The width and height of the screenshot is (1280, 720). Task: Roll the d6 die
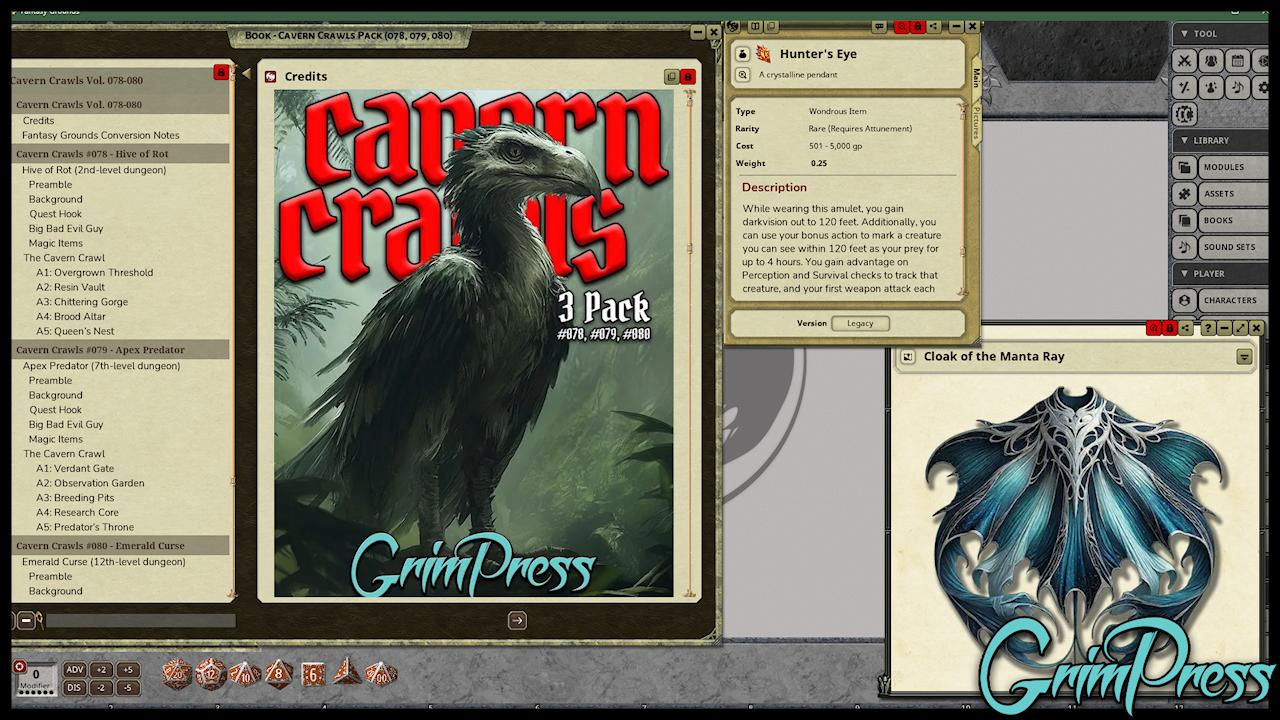tap(313, 674)
